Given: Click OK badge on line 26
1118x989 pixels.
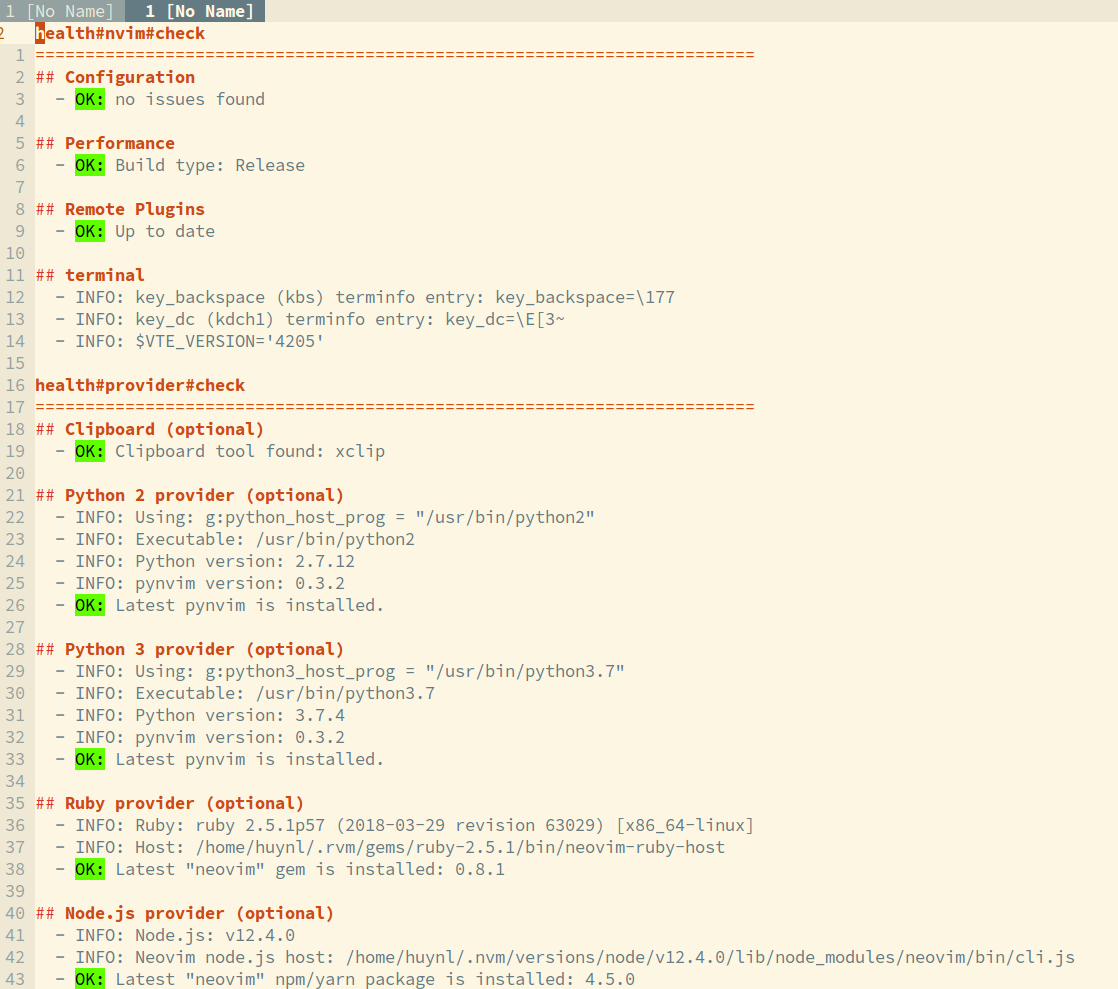Looking at the screenshot, I should coord(90,605).
